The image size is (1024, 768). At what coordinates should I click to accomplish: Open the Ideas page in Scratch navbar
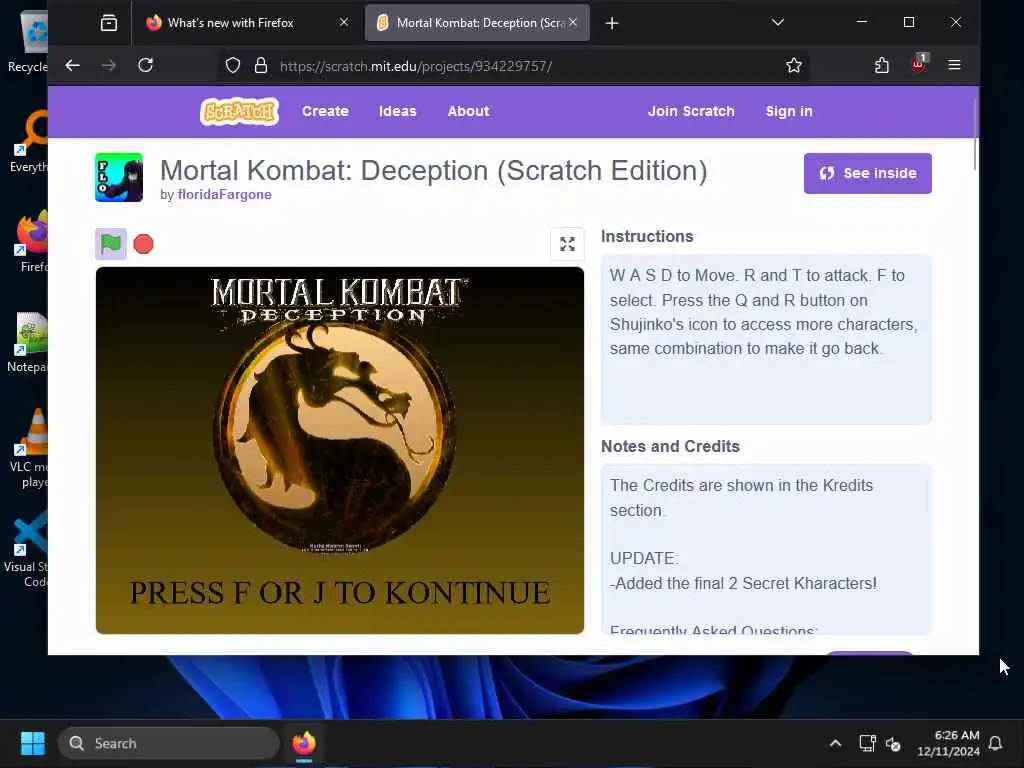click(x=398, y=111)
